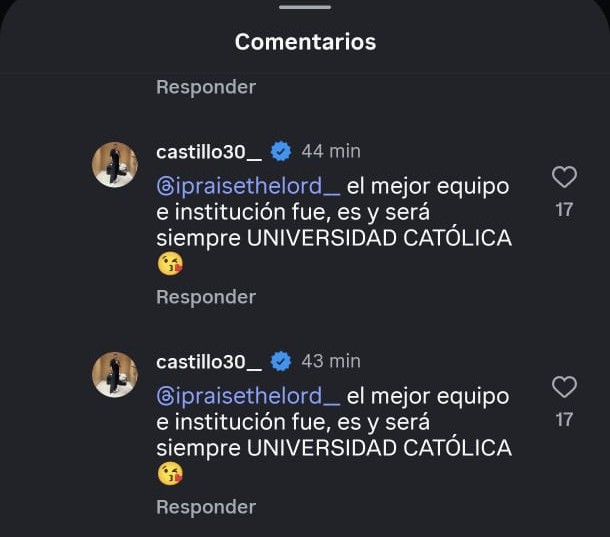View the 17 likes count on the 43 min comment
Image resolution: width=610 pixels, height=537 pixels.
pos(564,420)
